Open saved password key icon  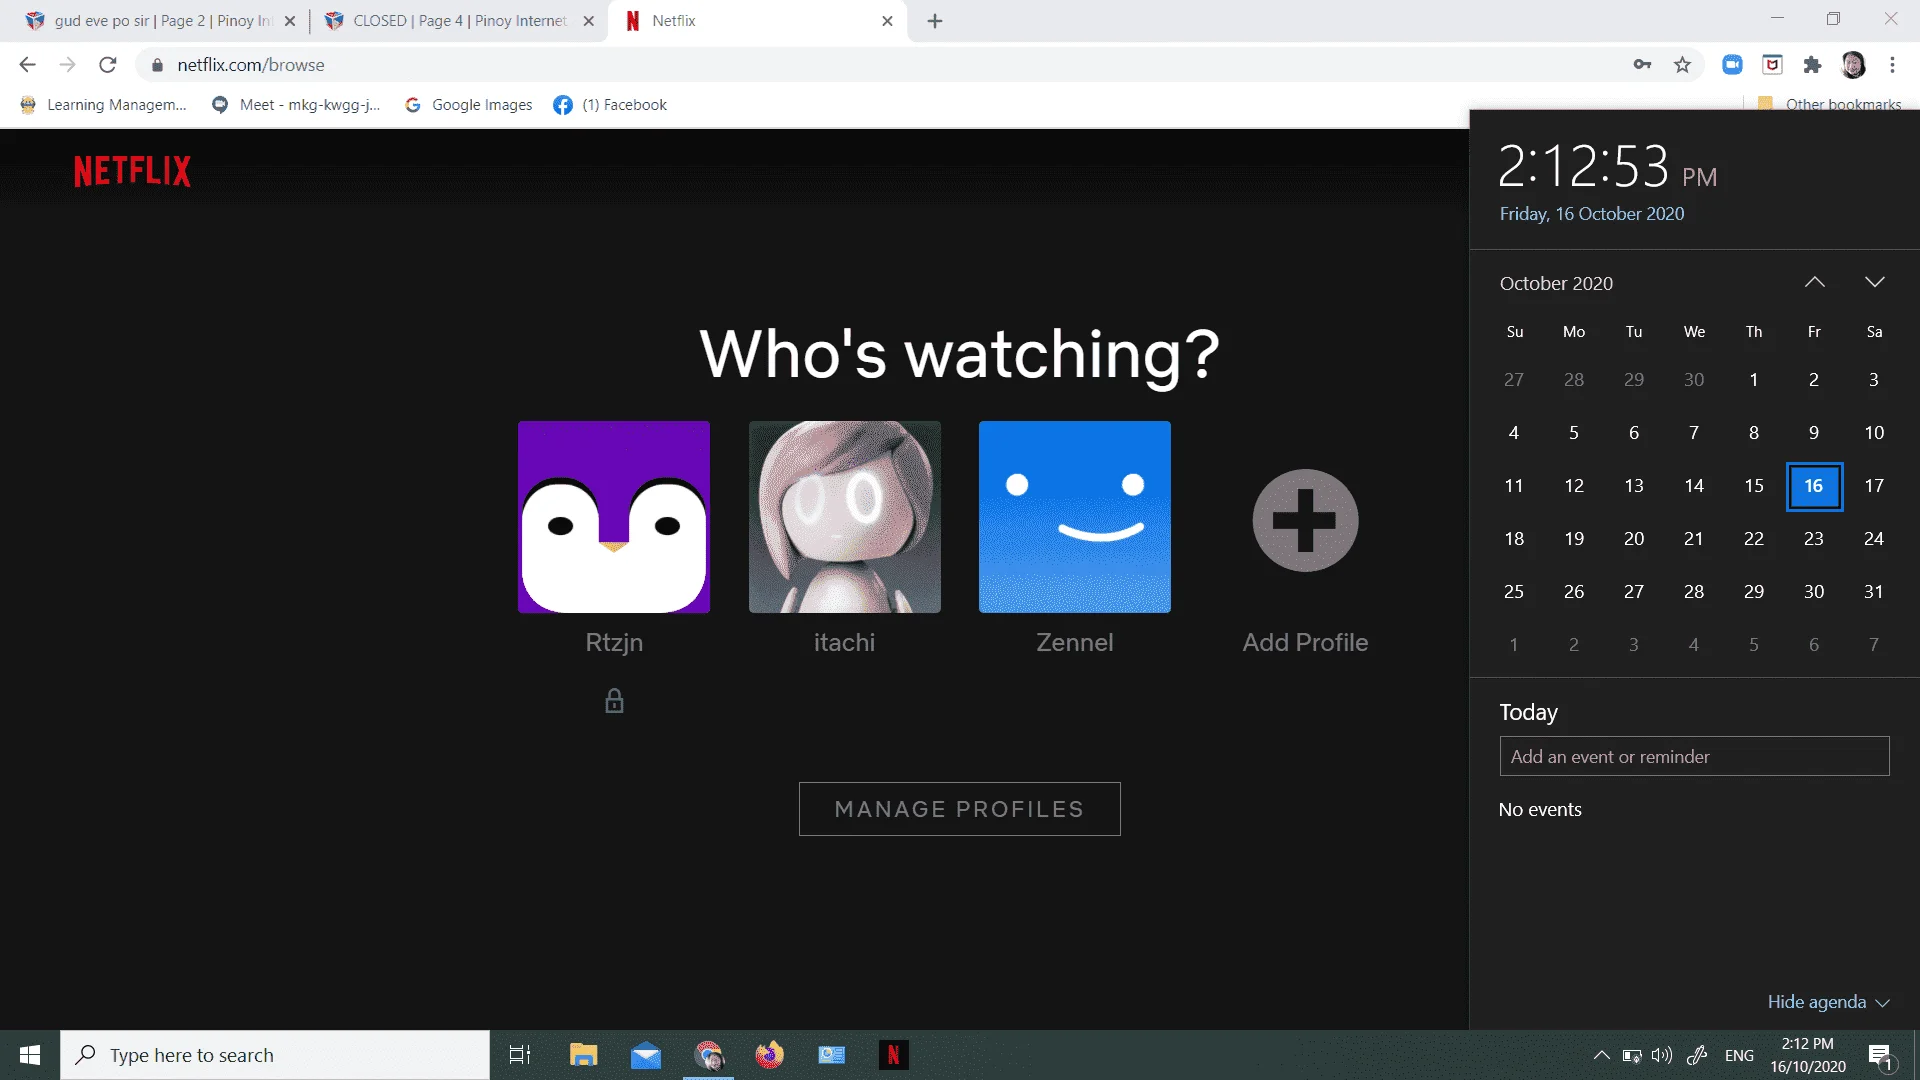tap(1642, 65)
